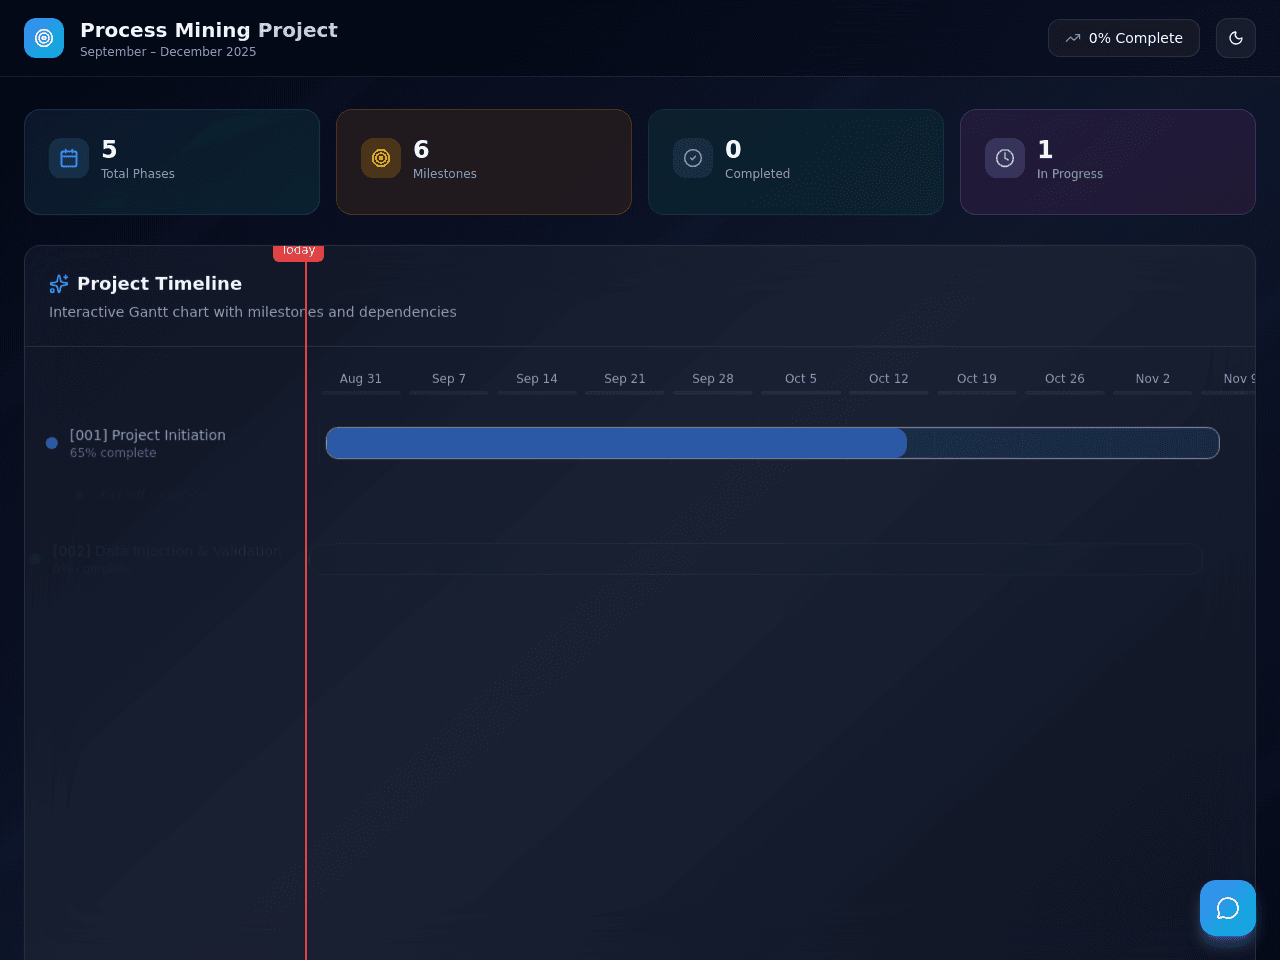Click the calendar icon on Total Phases card
1280x960 pixels.
tap(69, 158)
